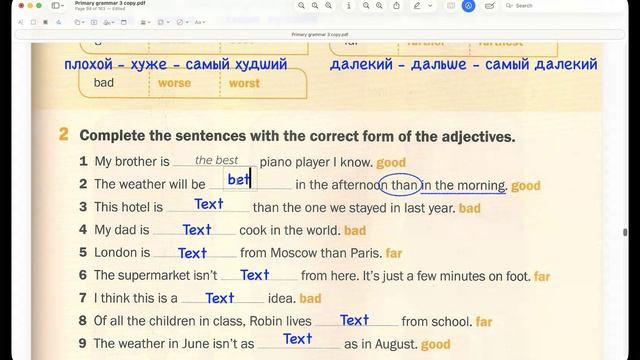Select the Text annotation in sentence 5
The height and width of the screenshot is (360, 640).
click(192, 253)
